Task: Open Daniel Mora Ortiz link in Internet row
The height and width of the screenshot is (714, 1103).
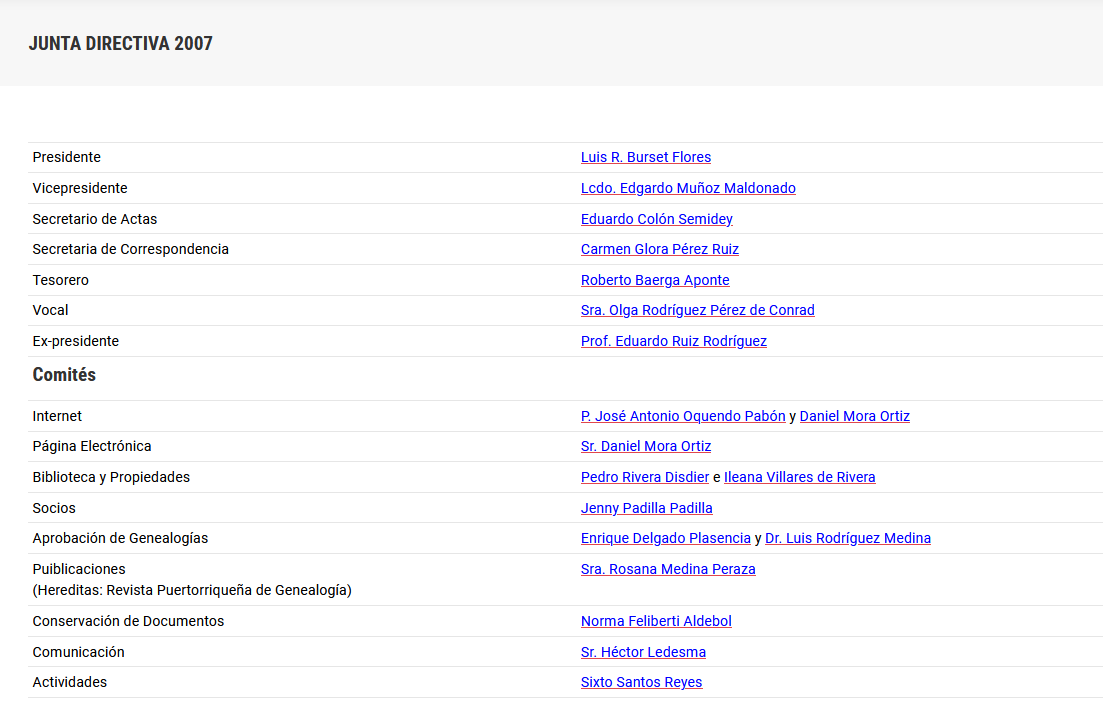Action: point(854,416)
